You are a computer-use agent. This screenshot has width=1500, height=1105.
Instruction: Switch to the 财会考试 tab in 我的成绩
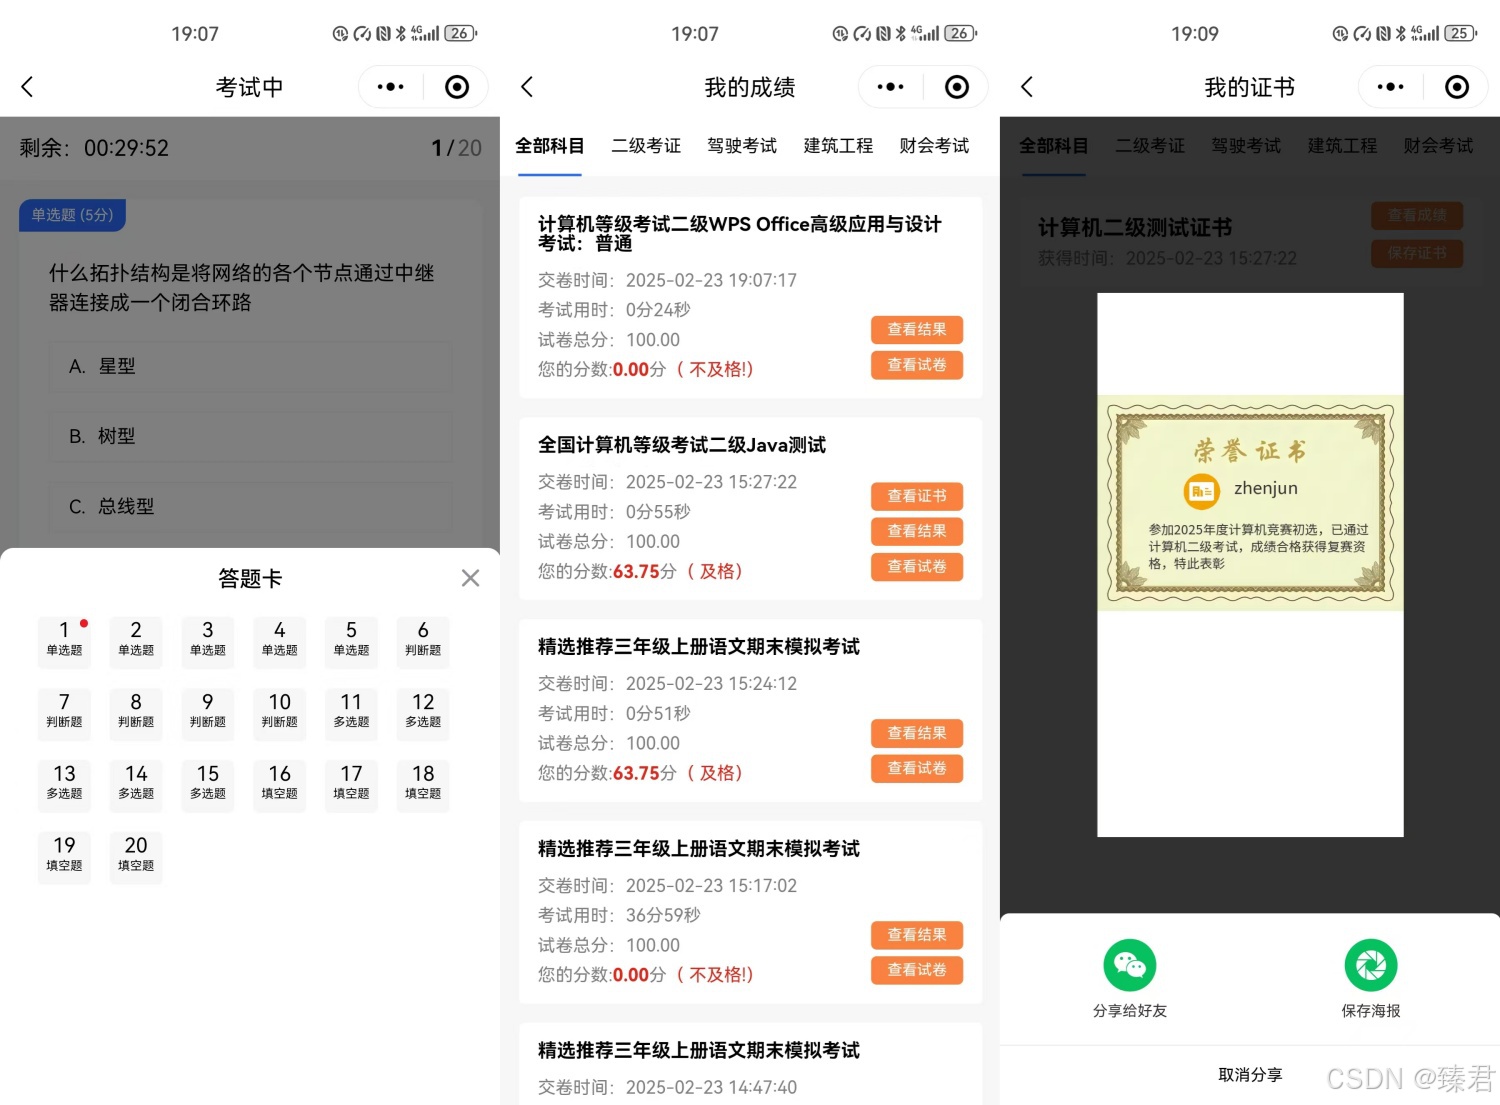934,146
